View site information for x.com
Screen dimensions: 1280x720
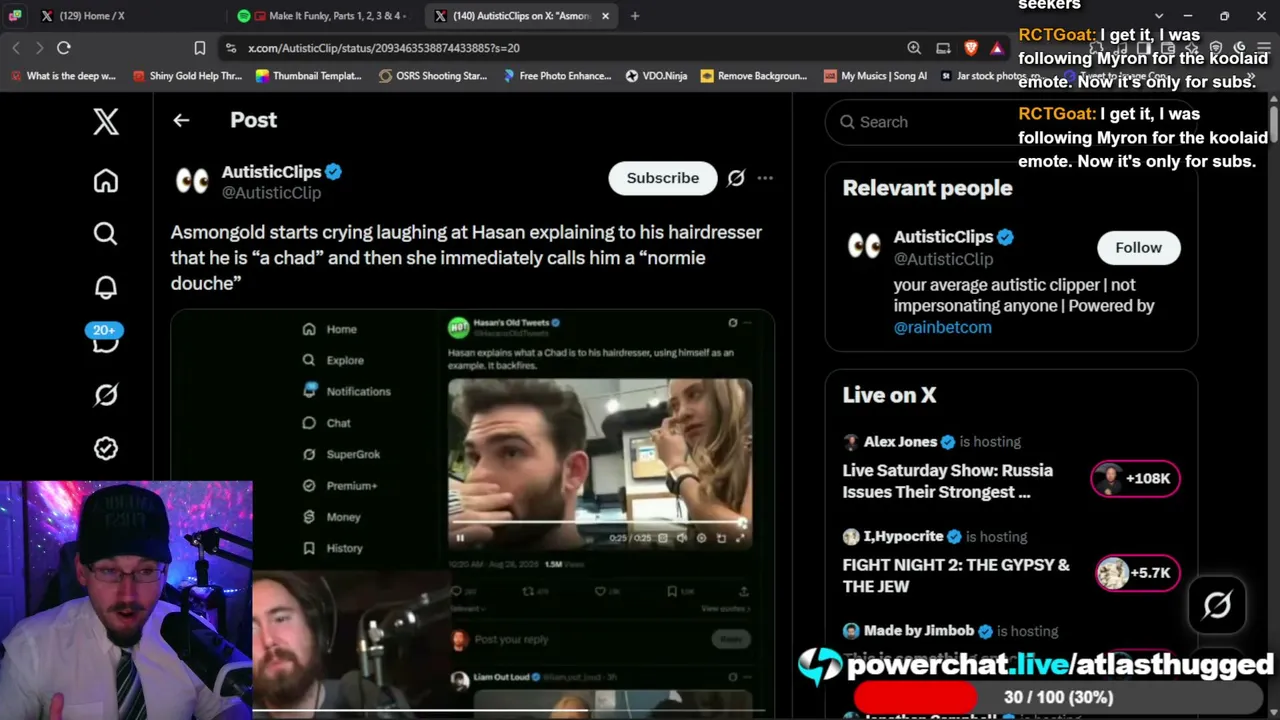(232, 48)
